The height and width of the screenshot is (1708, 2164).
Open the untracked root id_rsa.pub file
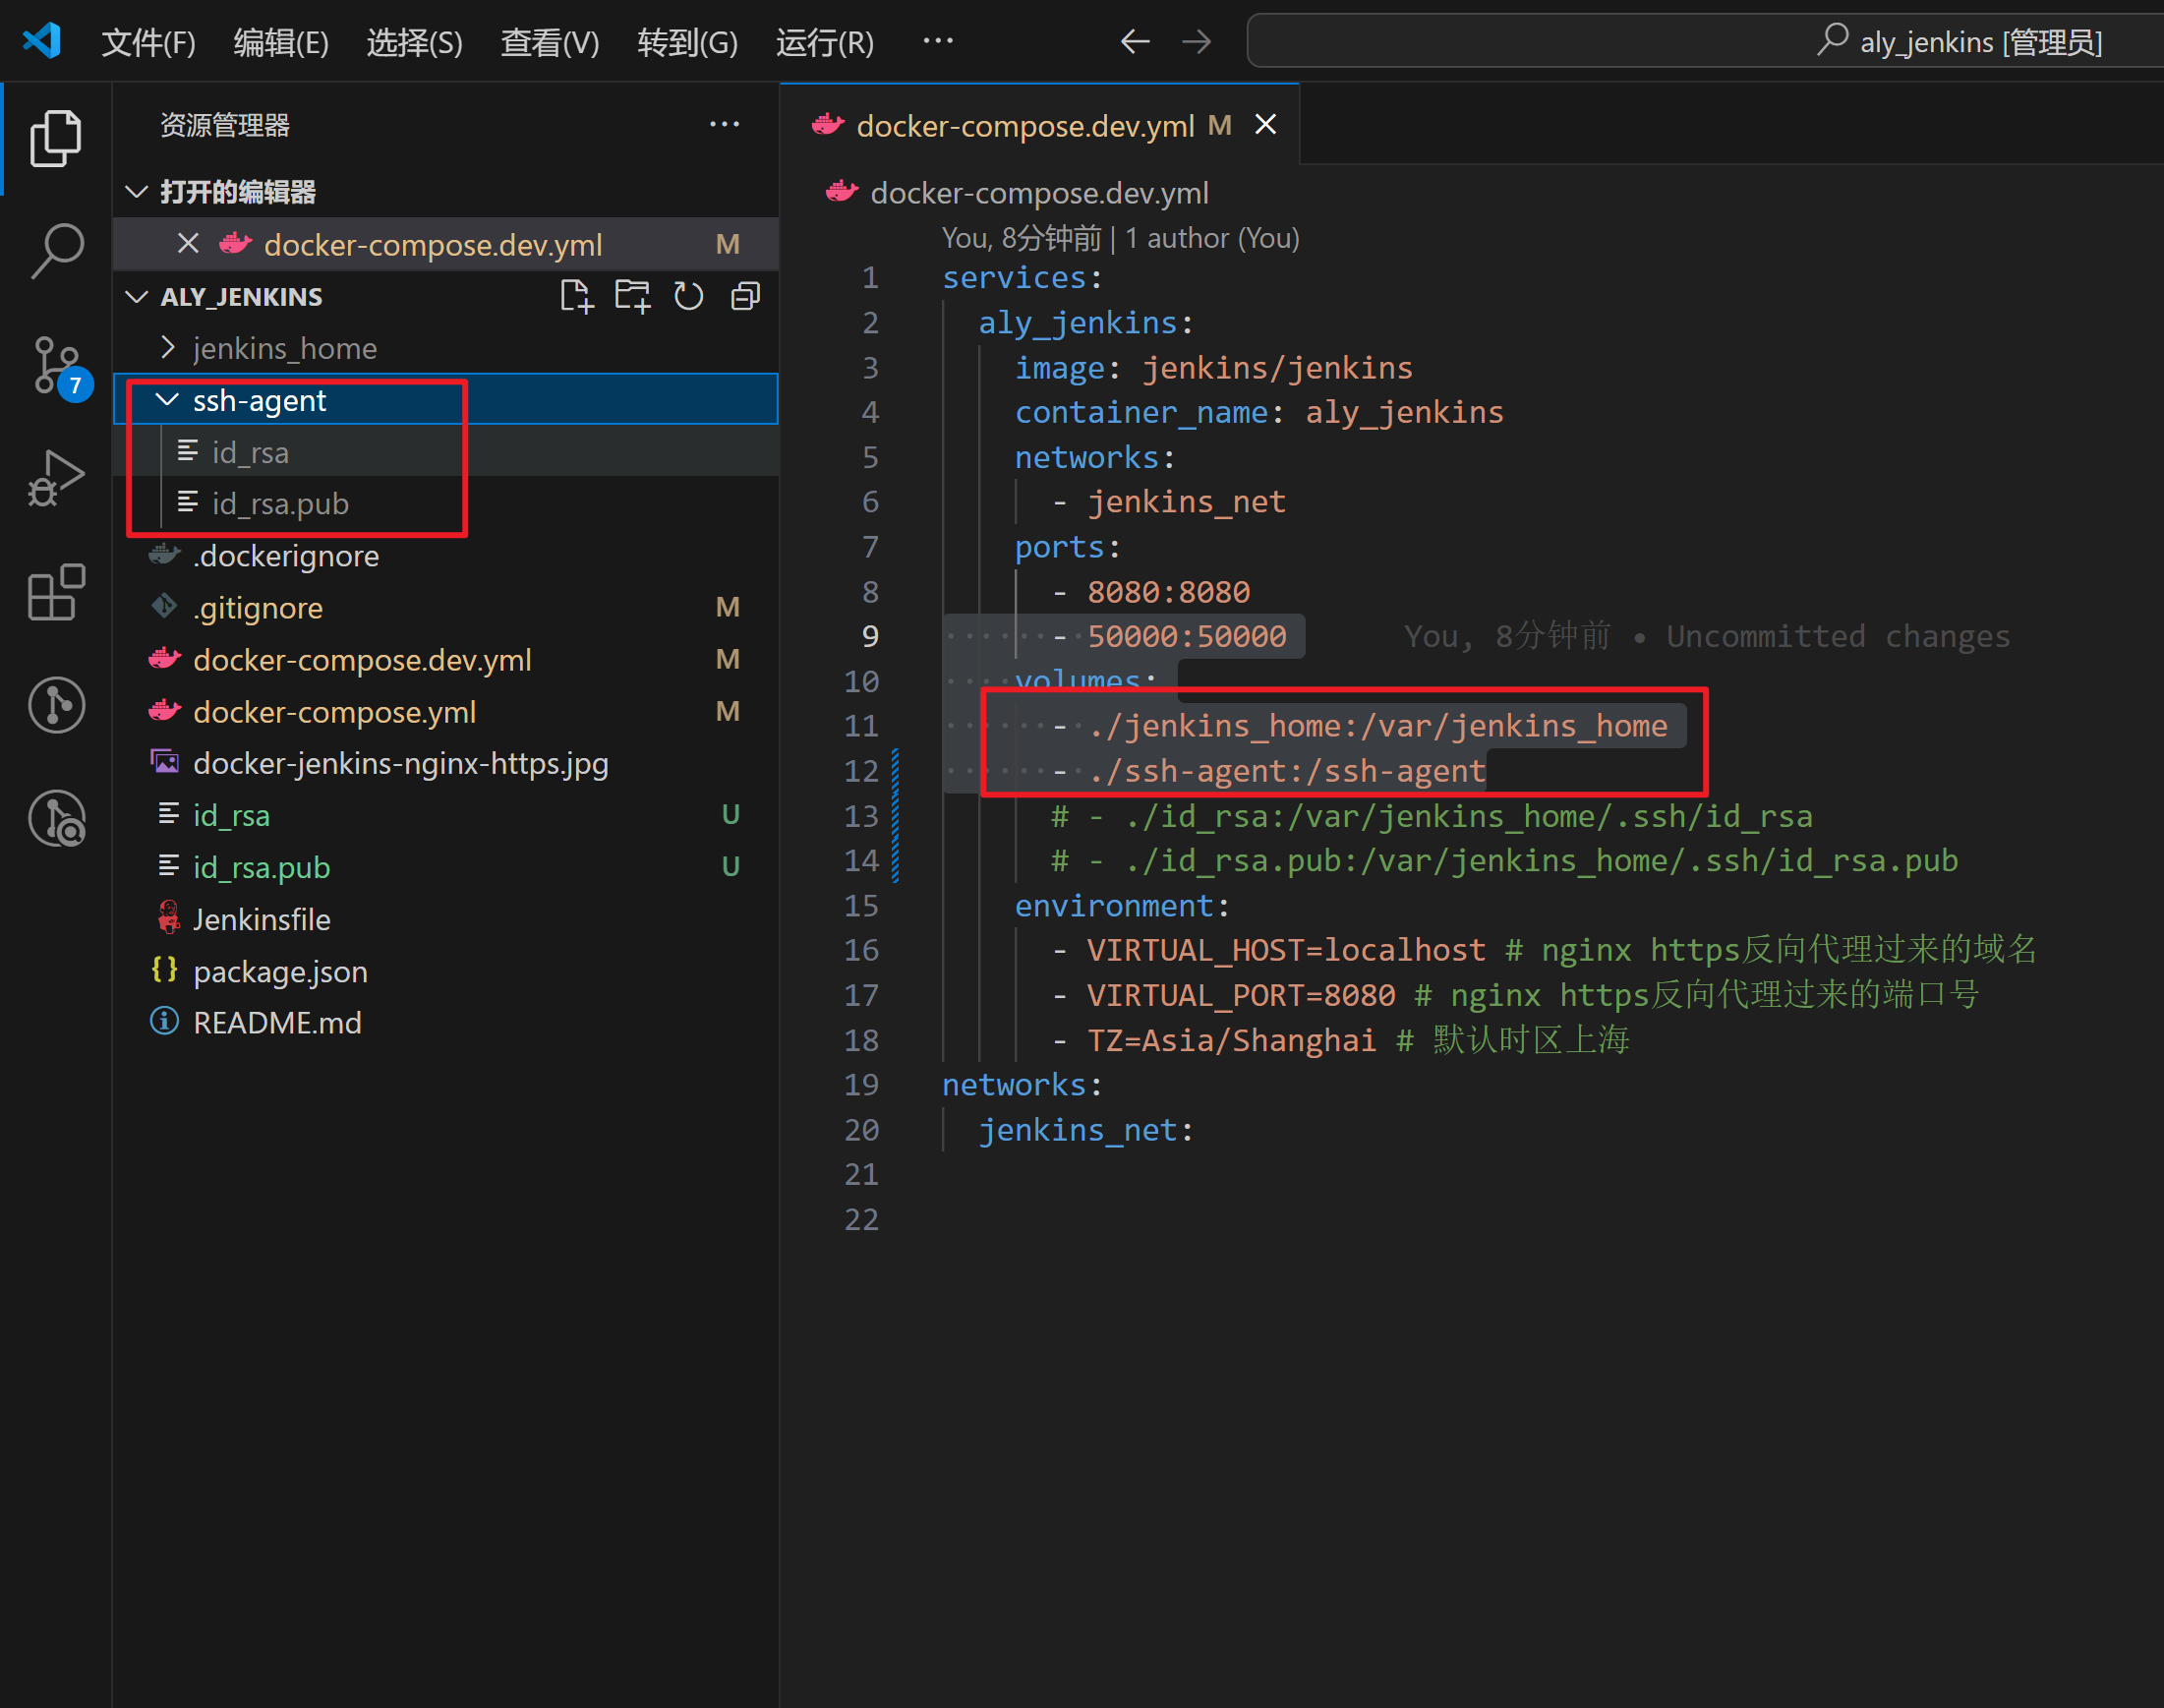pos(446,867)
